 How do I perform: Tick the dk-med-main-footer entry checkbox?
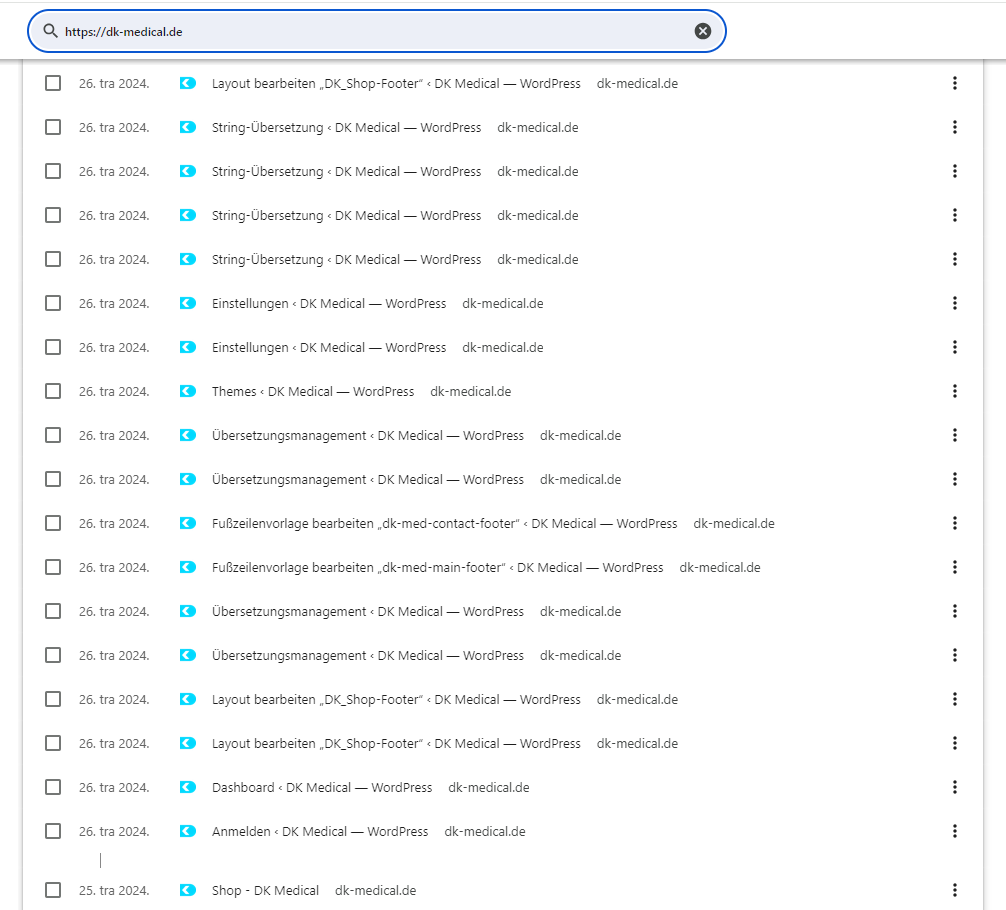(x=53, y=567)
